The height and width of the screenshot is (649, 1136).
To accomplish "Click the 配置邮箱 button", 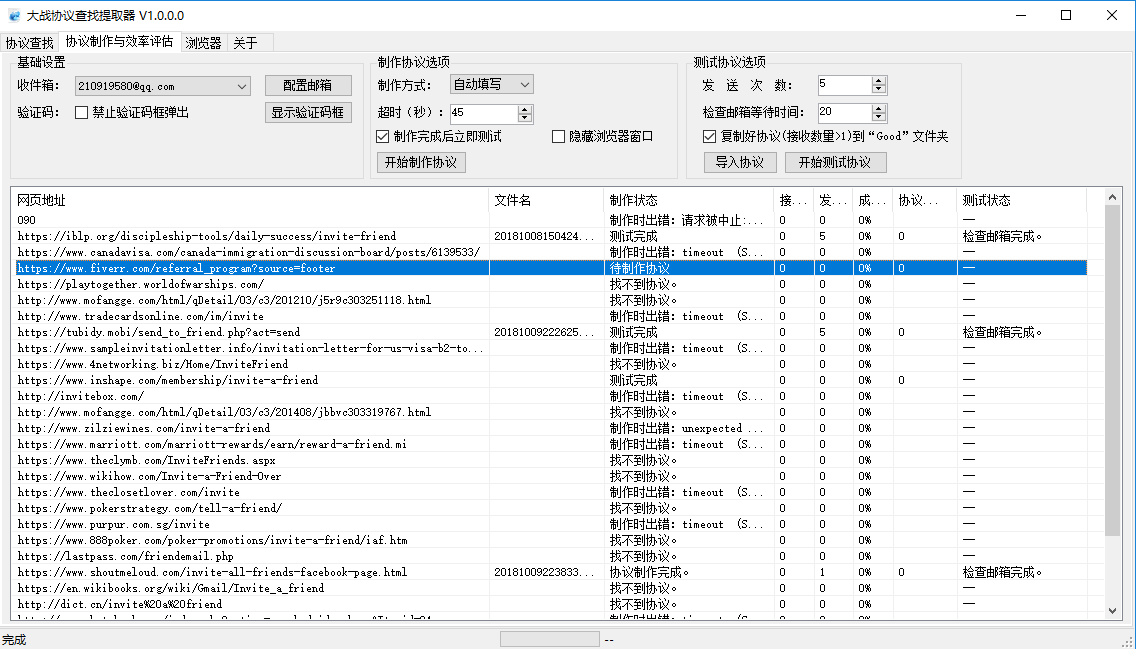I will point(308,86).
